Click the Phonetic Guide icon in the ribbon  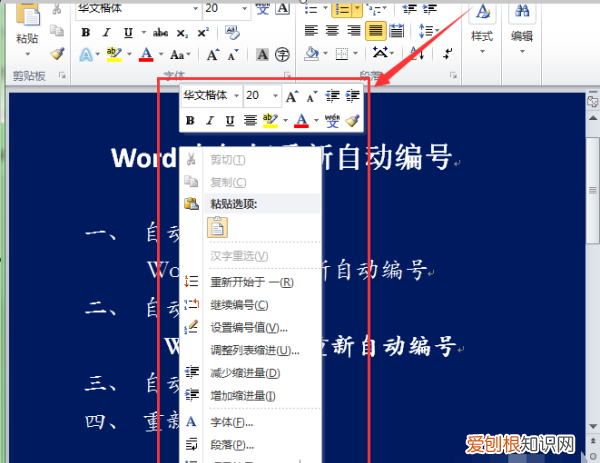tap(262, 8)
